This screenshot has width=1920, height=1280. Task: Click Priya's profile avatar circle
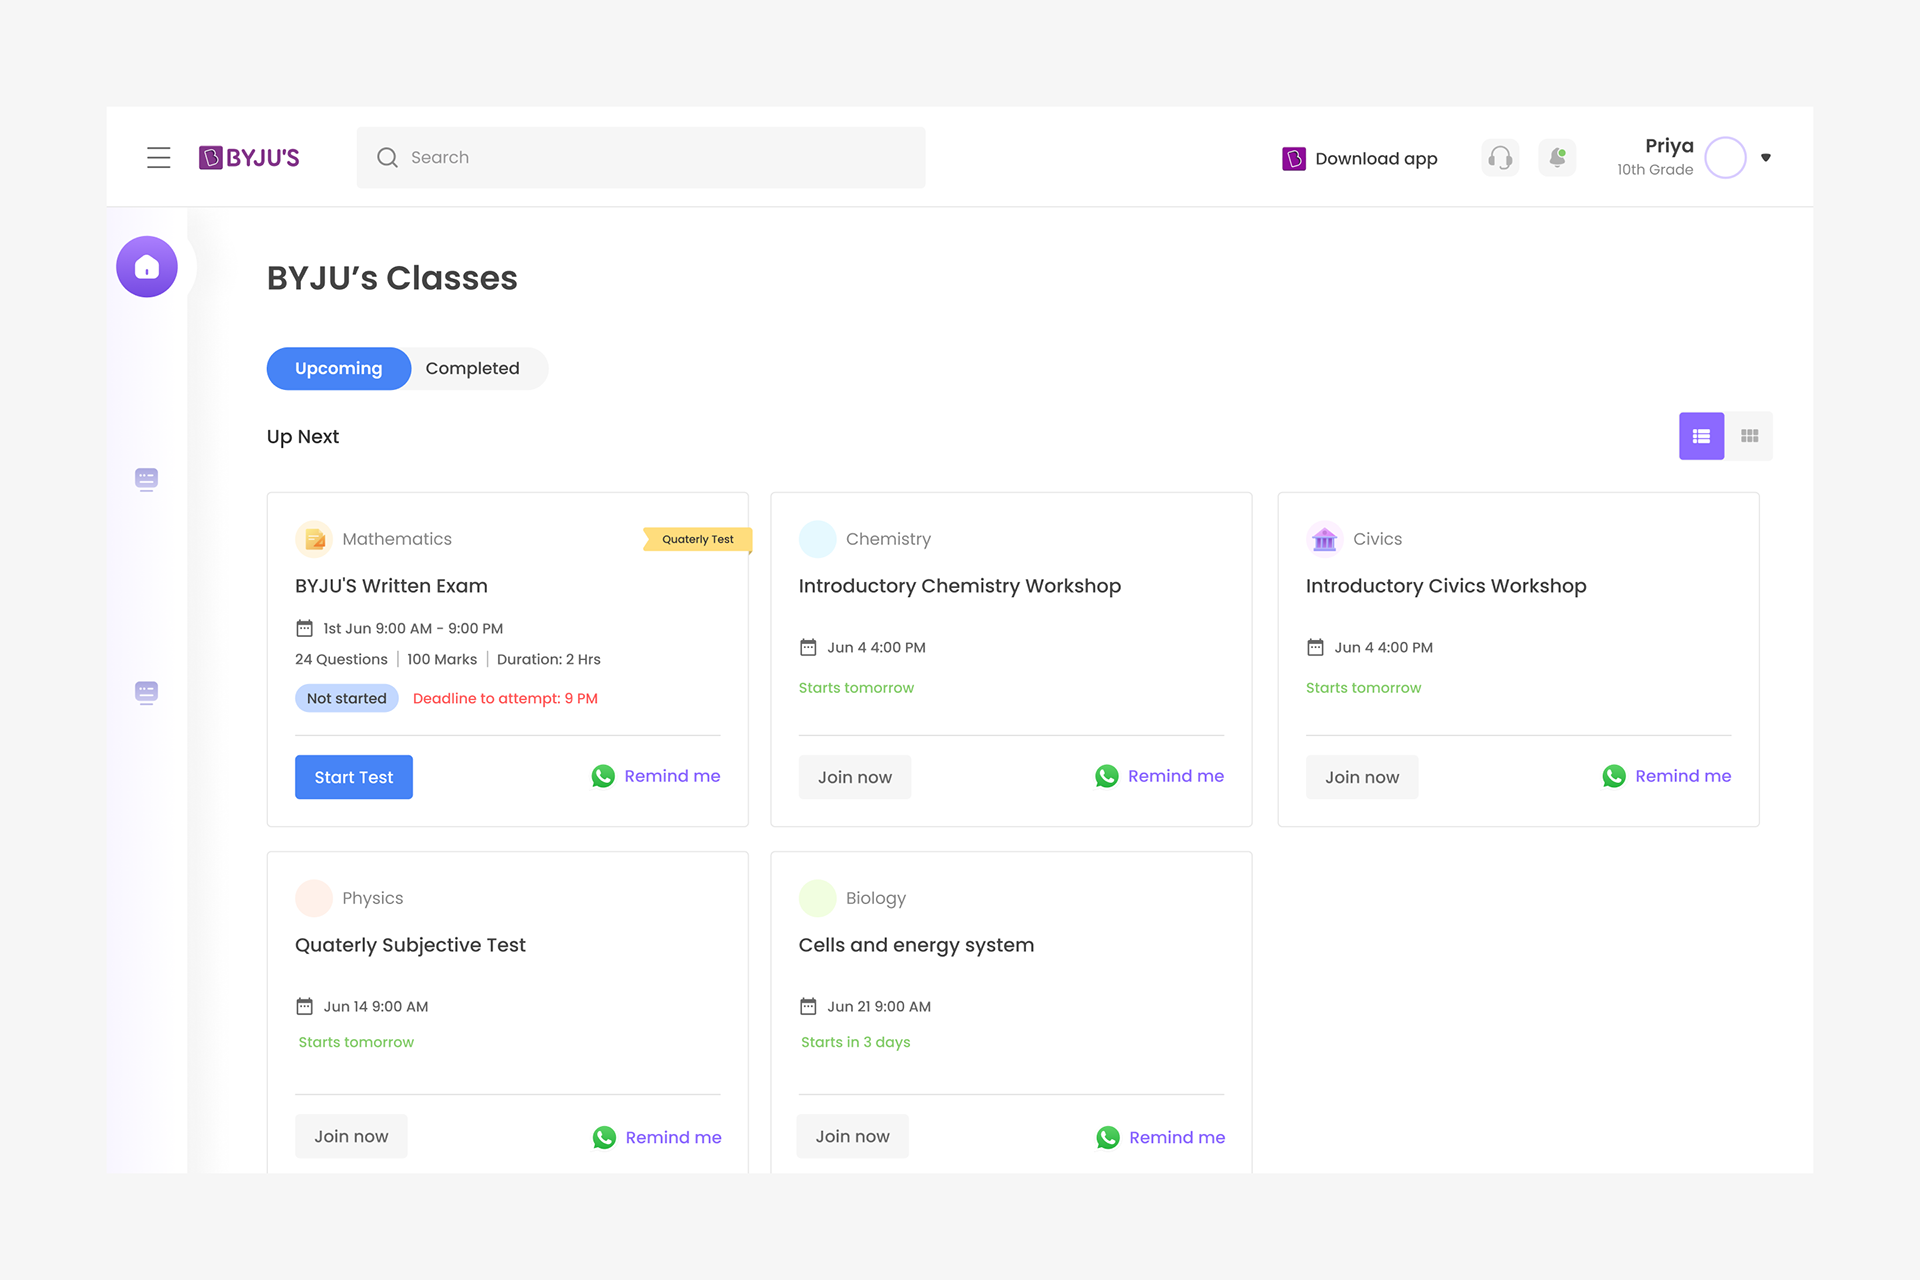1725,157
